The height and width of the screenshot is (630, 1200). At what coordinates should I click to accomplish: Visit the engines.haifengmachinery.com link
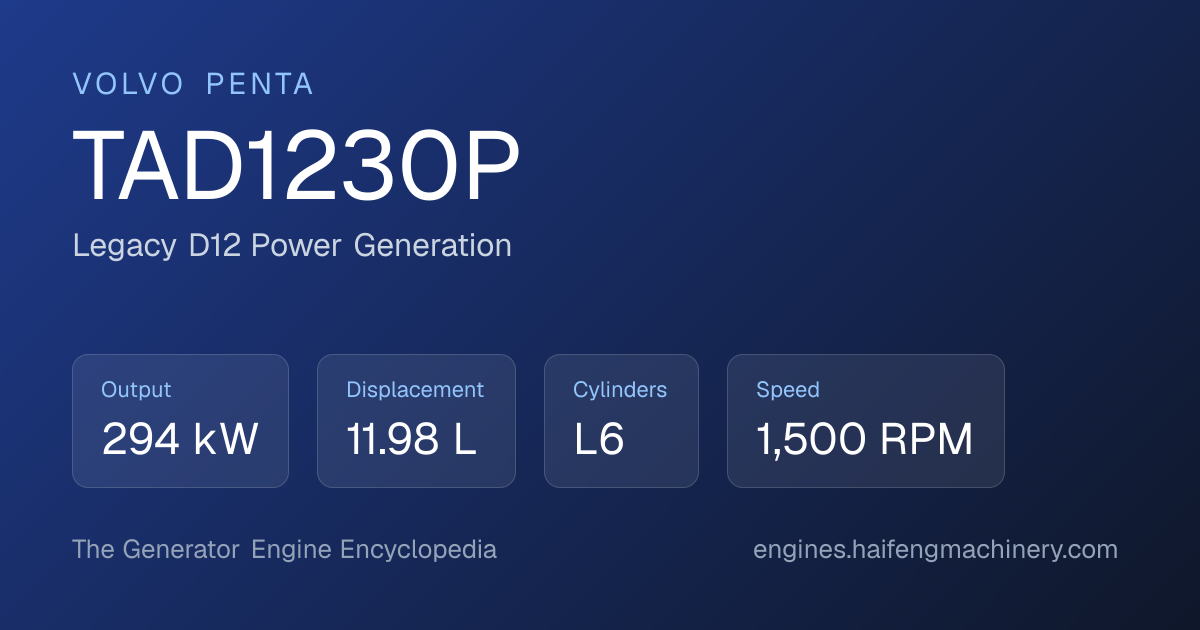click(935, 550)
